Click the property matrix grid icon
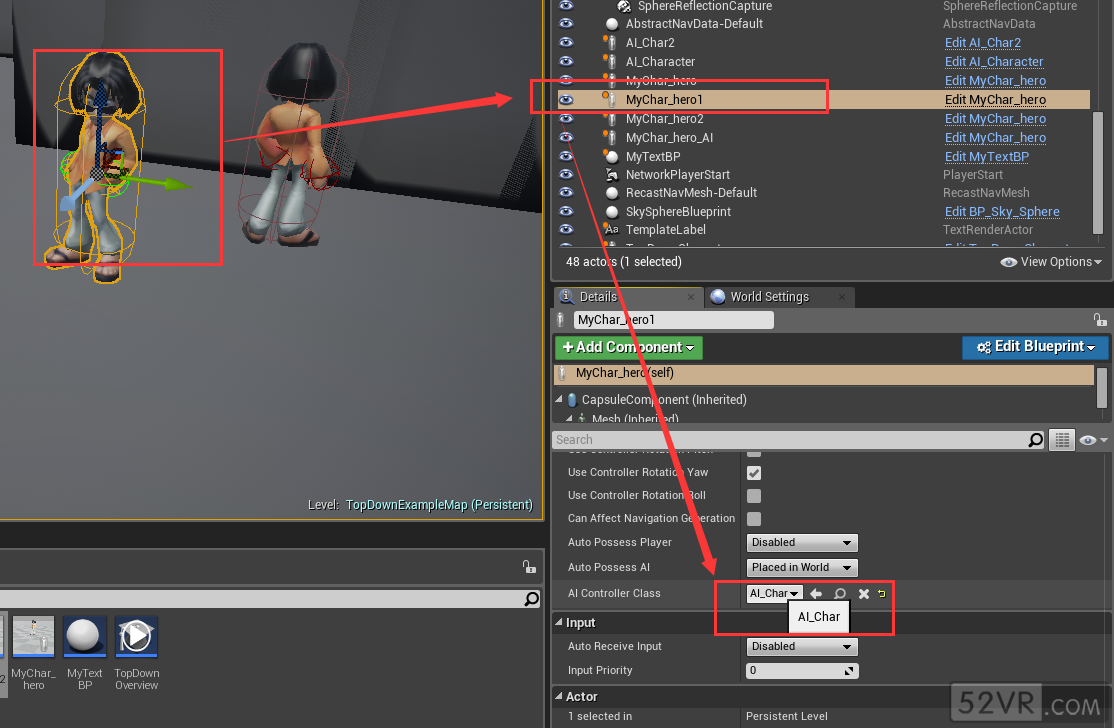Viewport: 1114px width, 728px height. tap(1062, 440)
